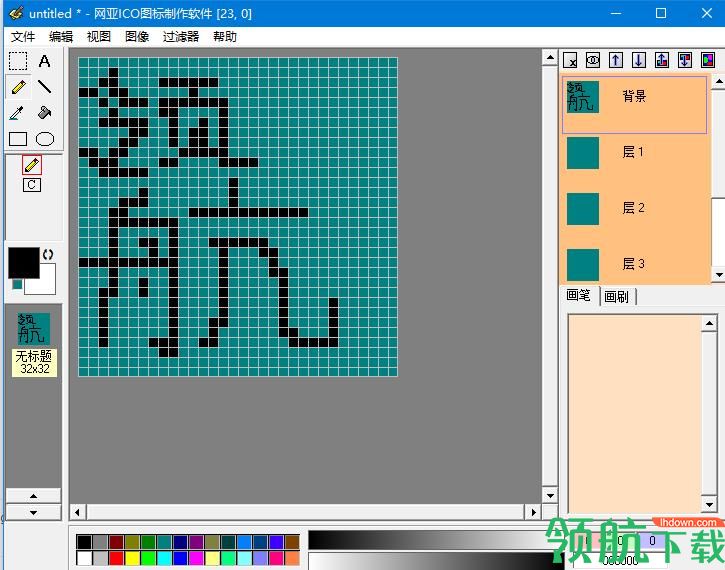Select the rectangular selection tool

tap(18, 61)
